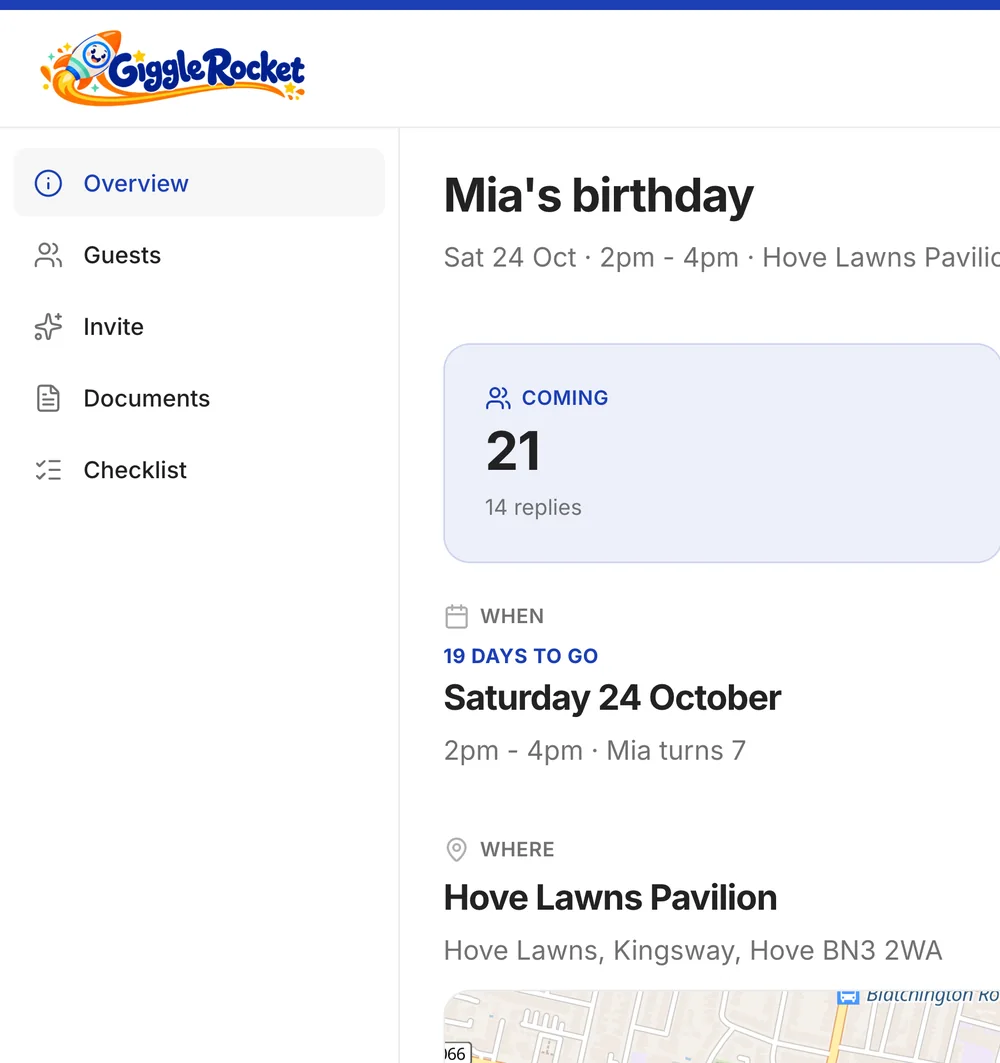Click the location pin icon beside WHERE
Screen dimensions: 1000x1063
pyautogui.click(x=456, y=849)
